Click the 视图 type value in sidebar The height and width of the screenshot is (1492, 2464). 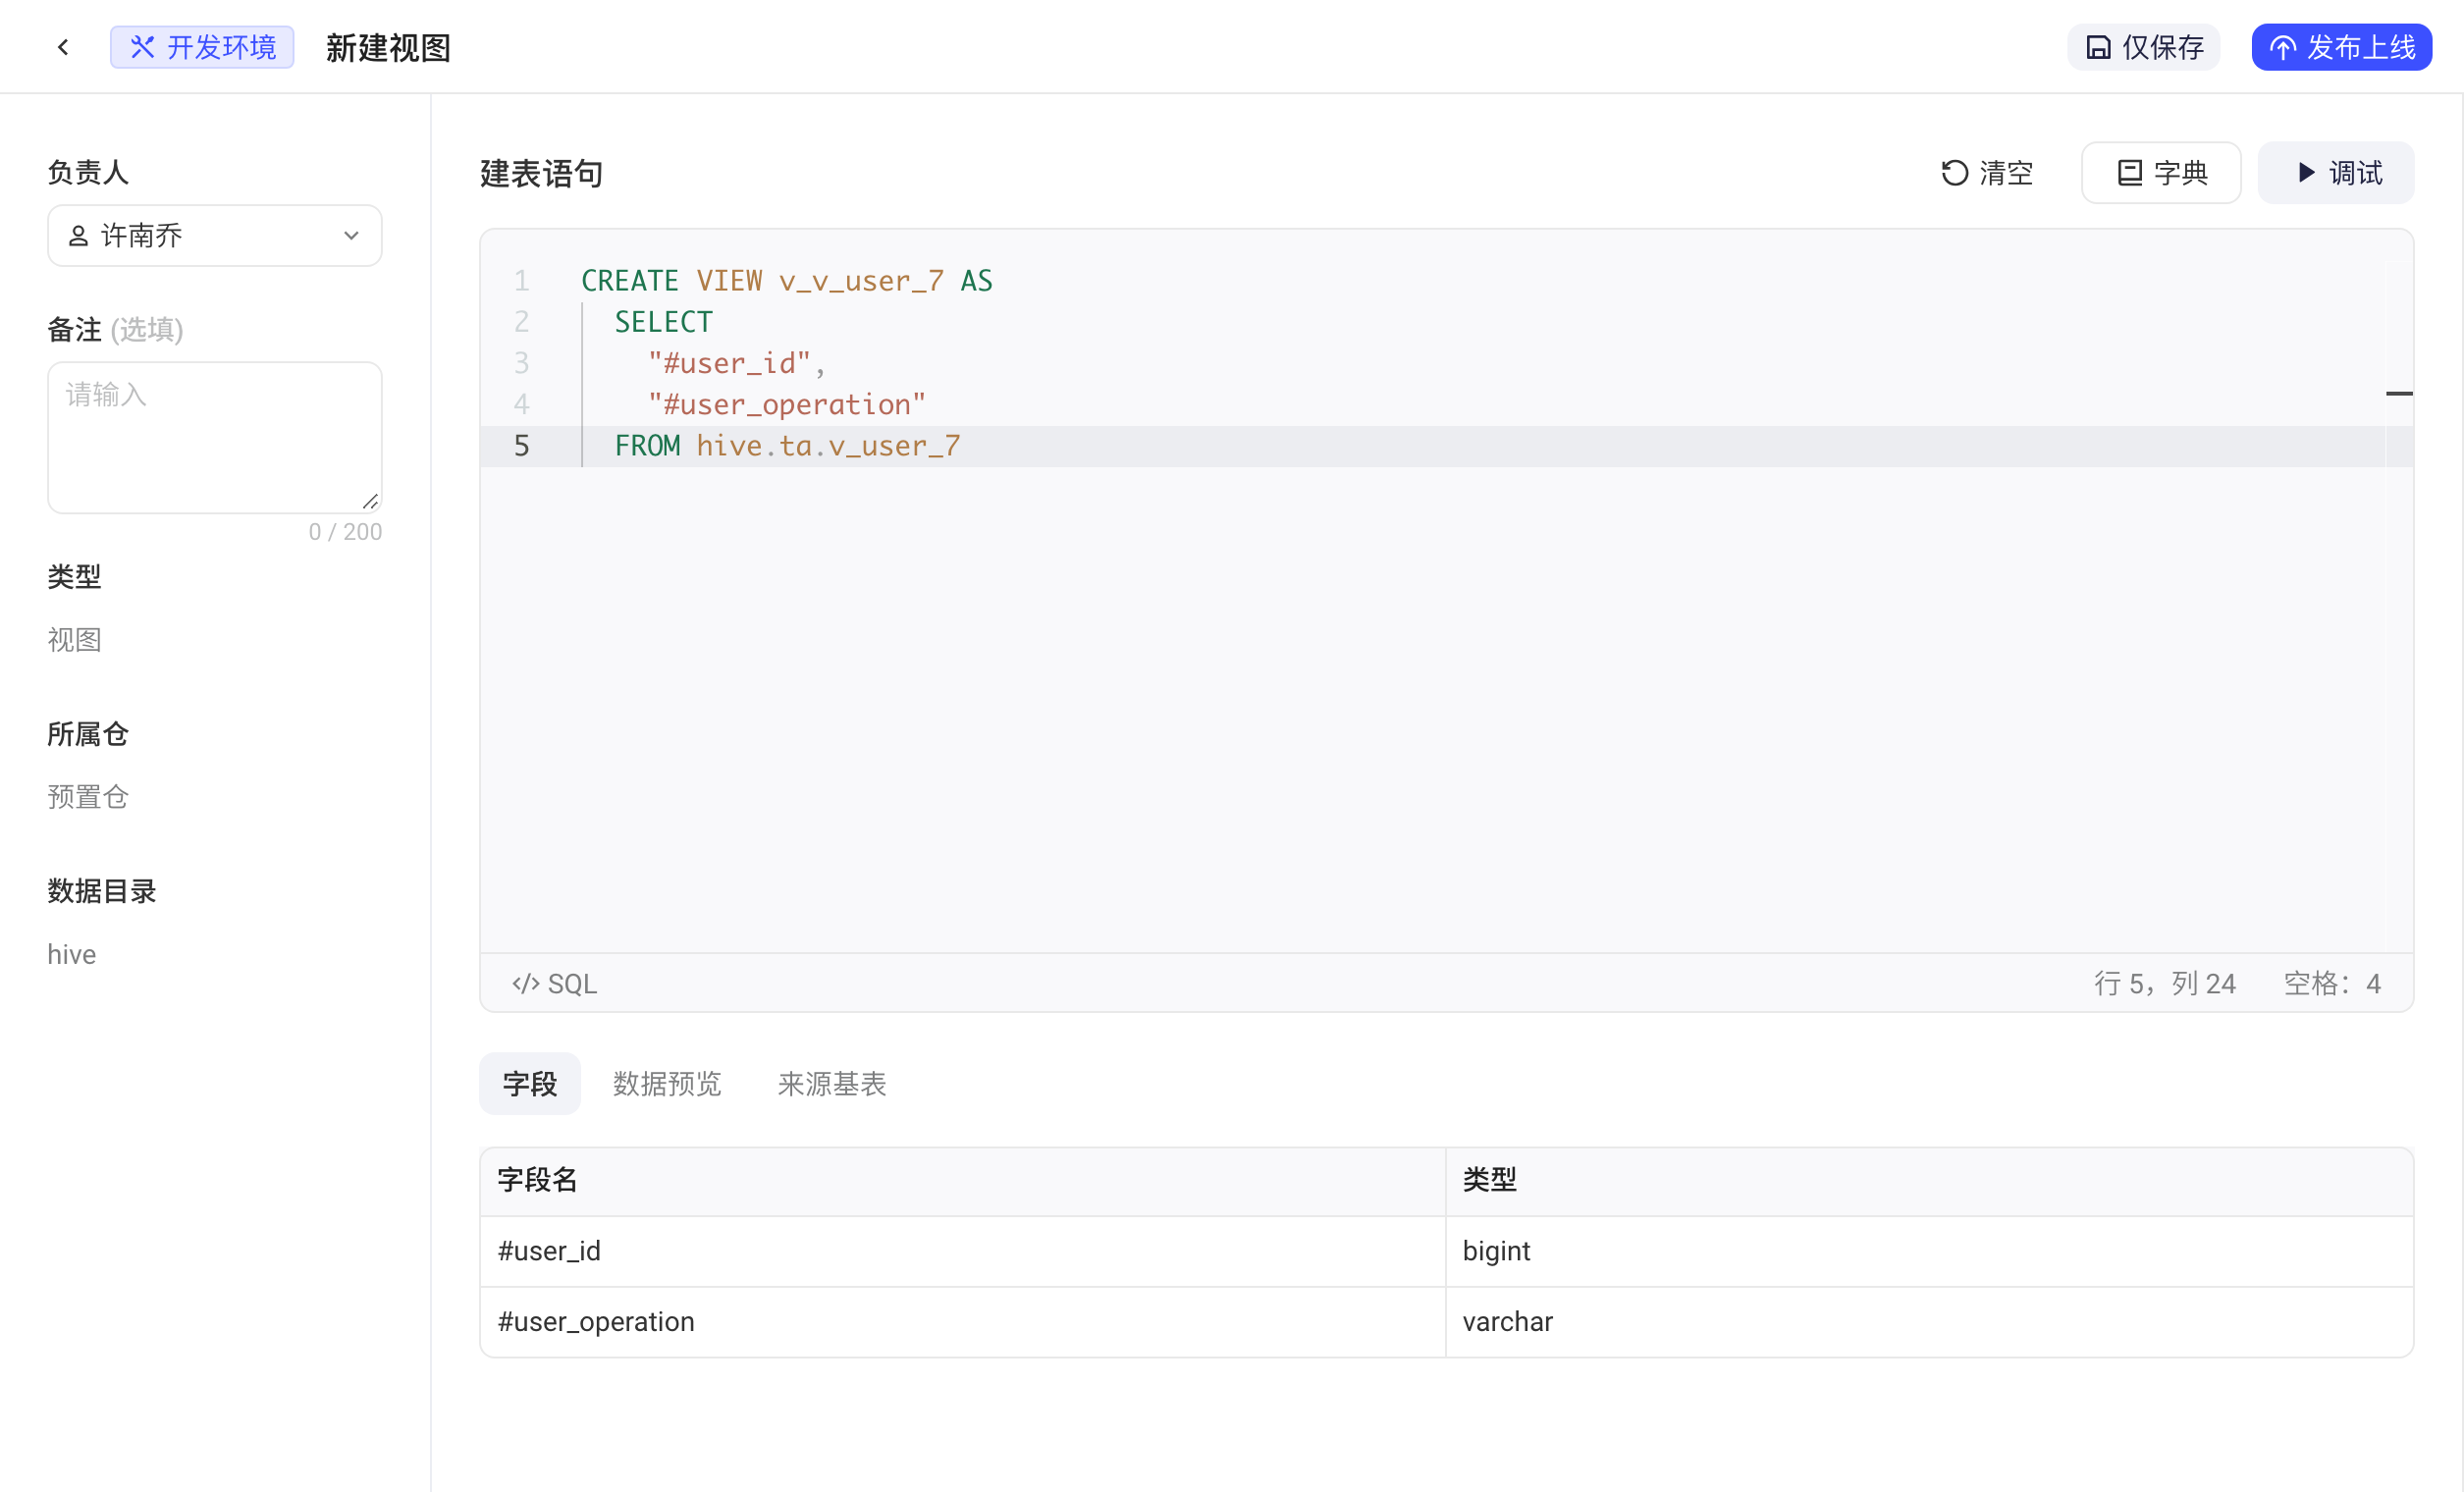[74, 639]
